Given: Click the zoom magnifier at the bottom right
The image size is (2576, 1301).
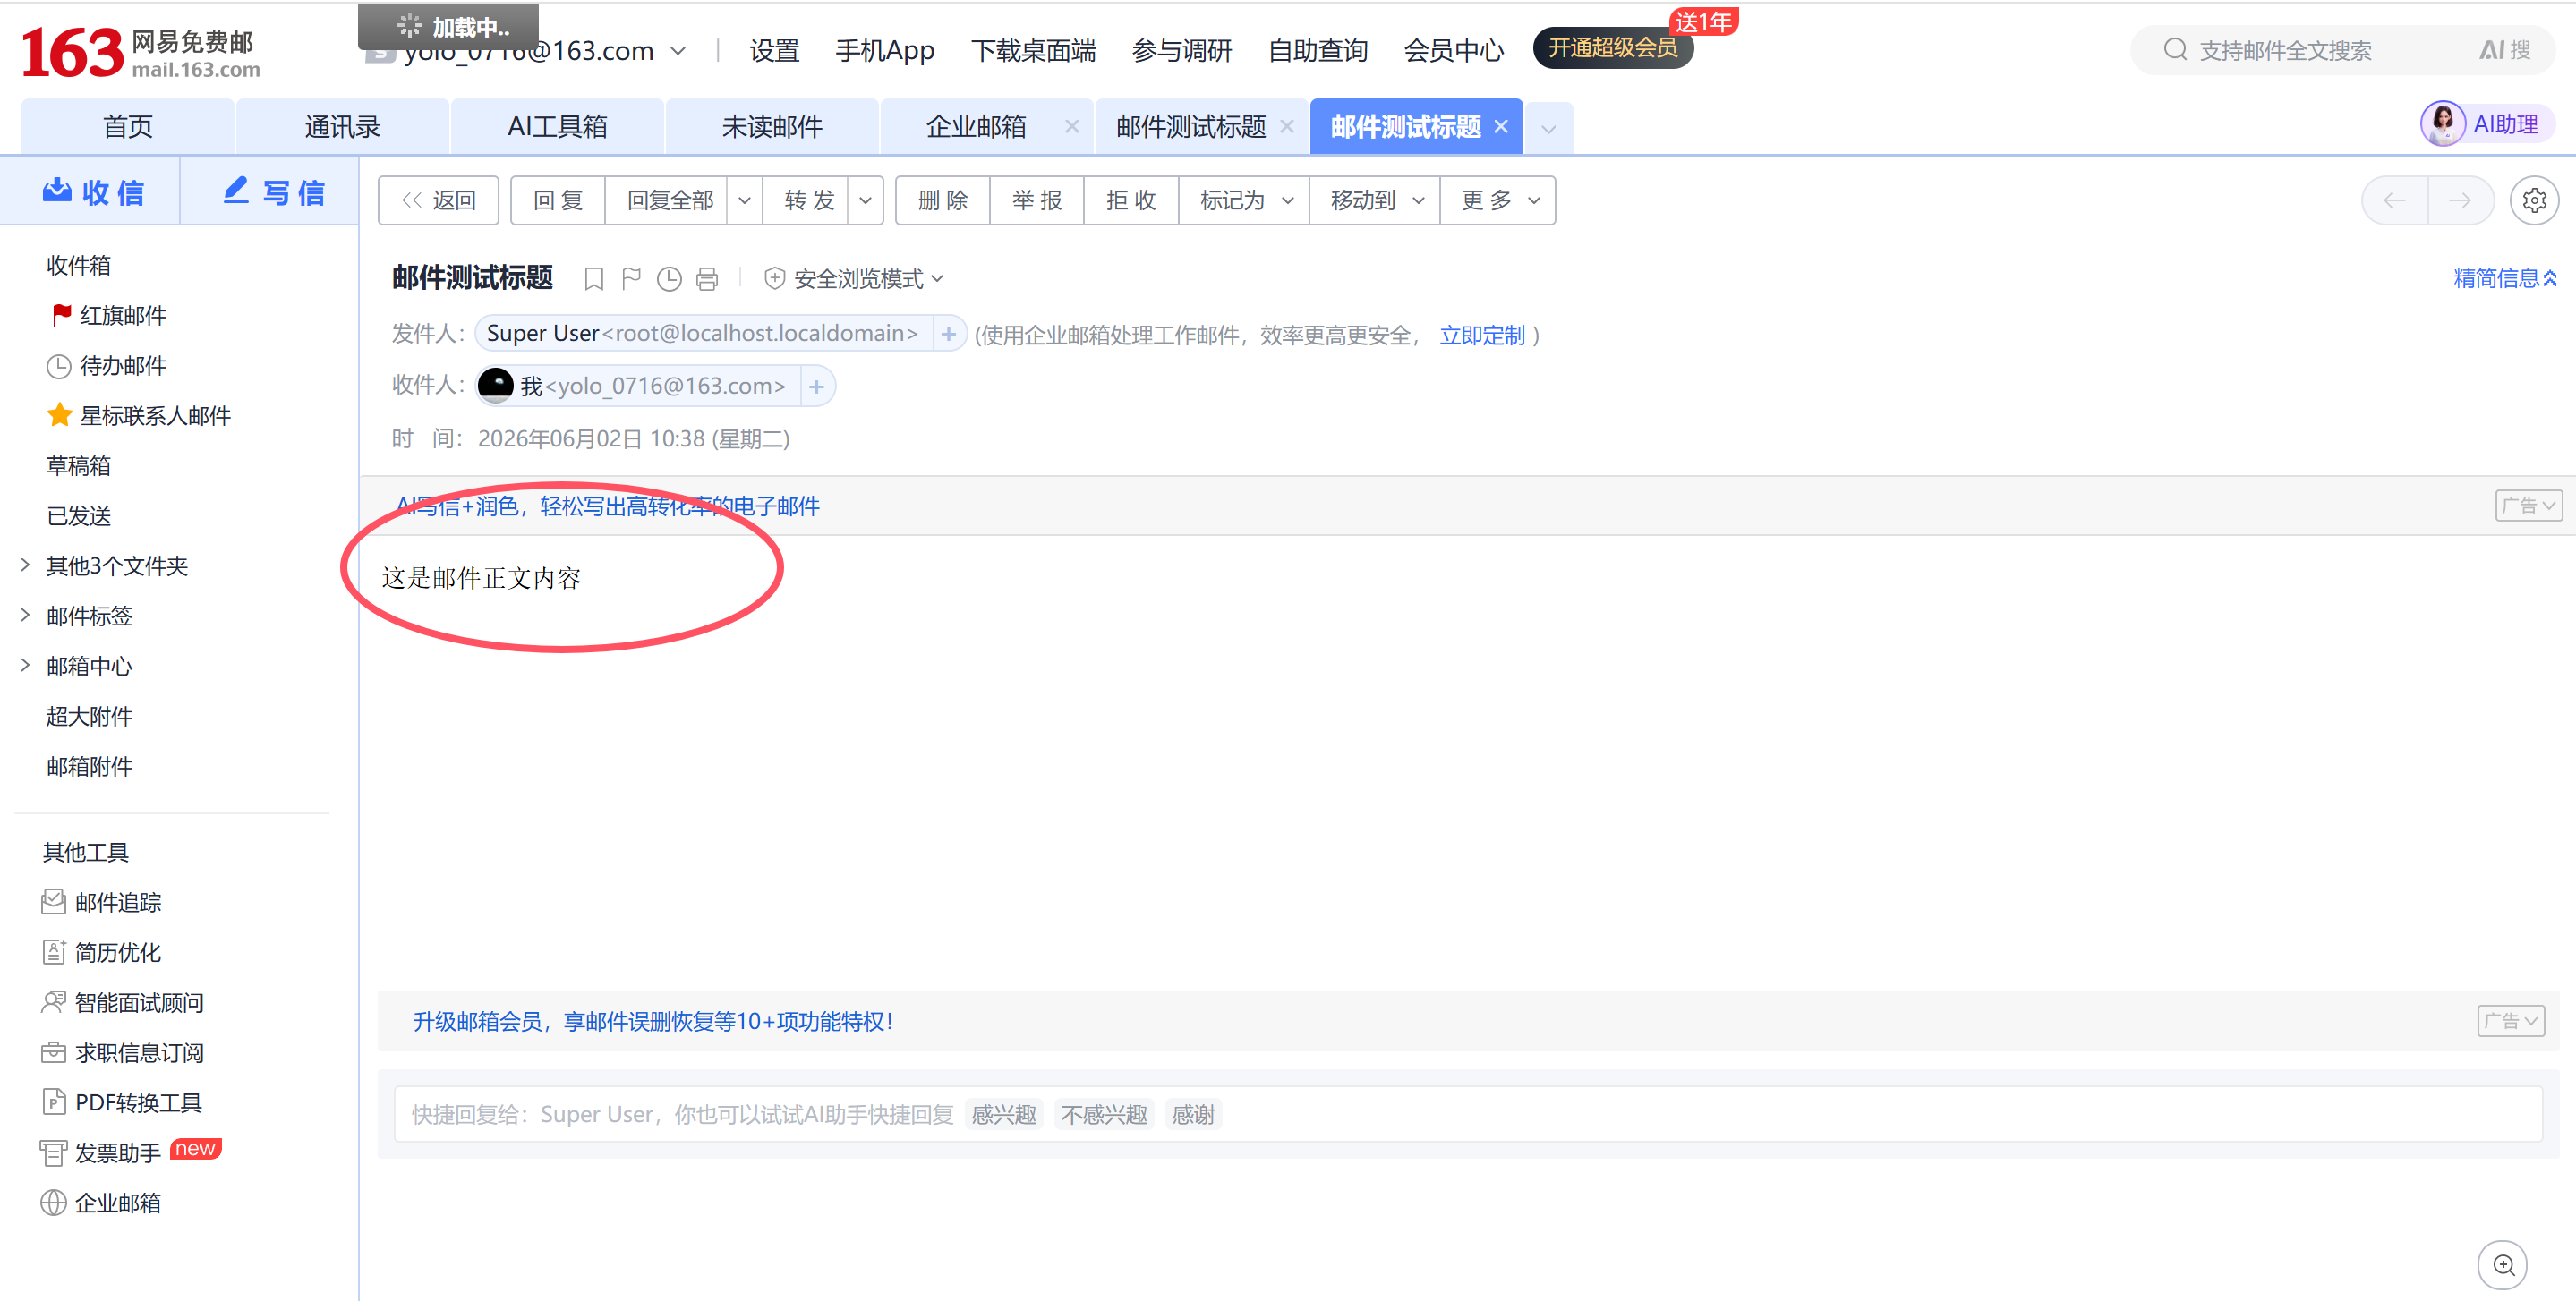Looking at the screenshot, I should pos(2503,1265).
